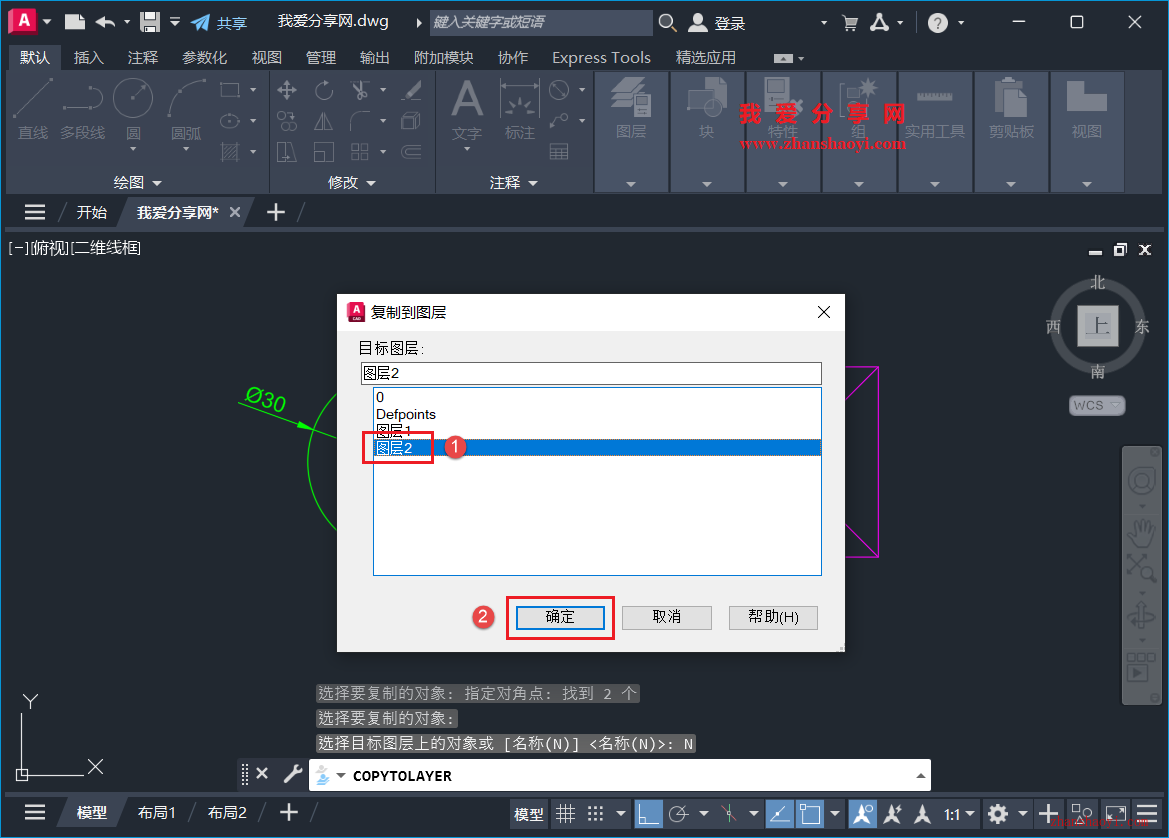The image size is (1169, 838).
Task: Click the Trim scissors icon
Action: (360, 91)
